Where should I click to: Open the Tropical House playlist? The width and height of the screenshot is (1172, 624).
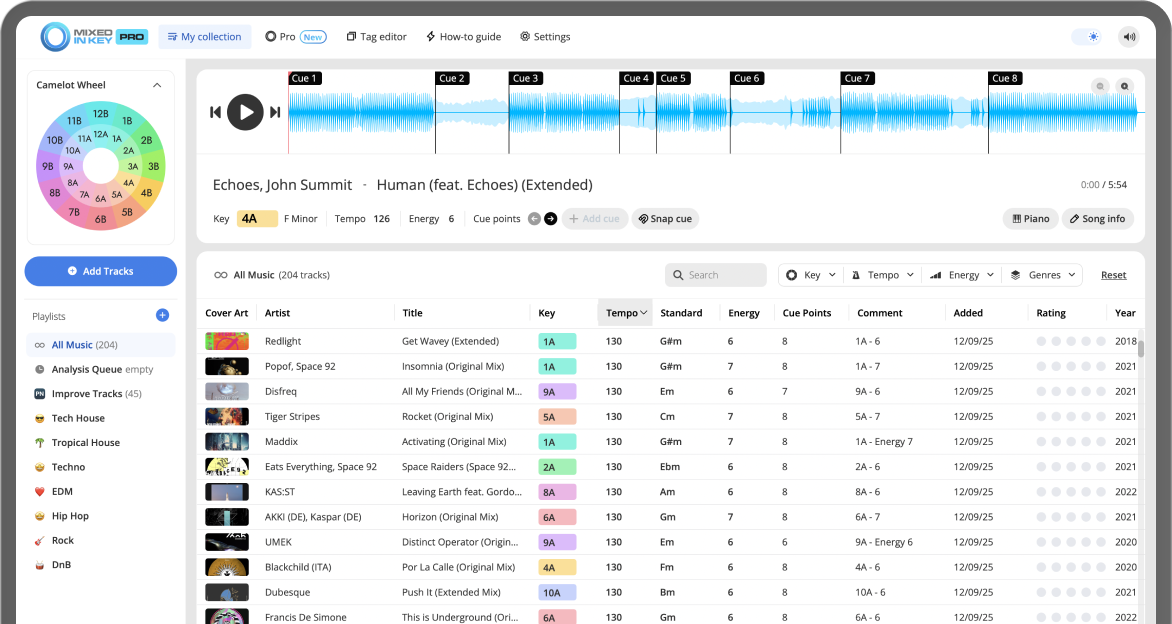(x=101, y=442)
